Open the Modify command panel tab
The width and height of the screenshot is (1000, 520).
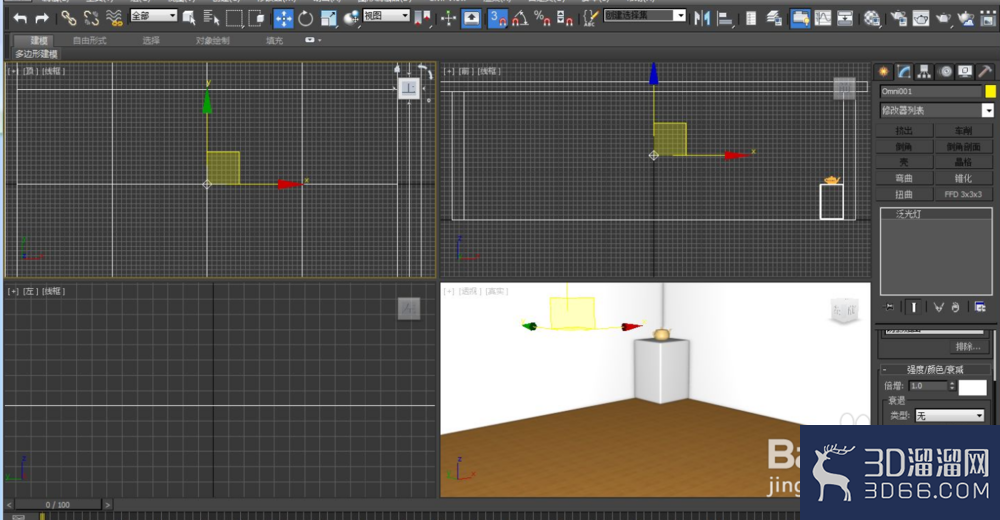click(904, 71)
